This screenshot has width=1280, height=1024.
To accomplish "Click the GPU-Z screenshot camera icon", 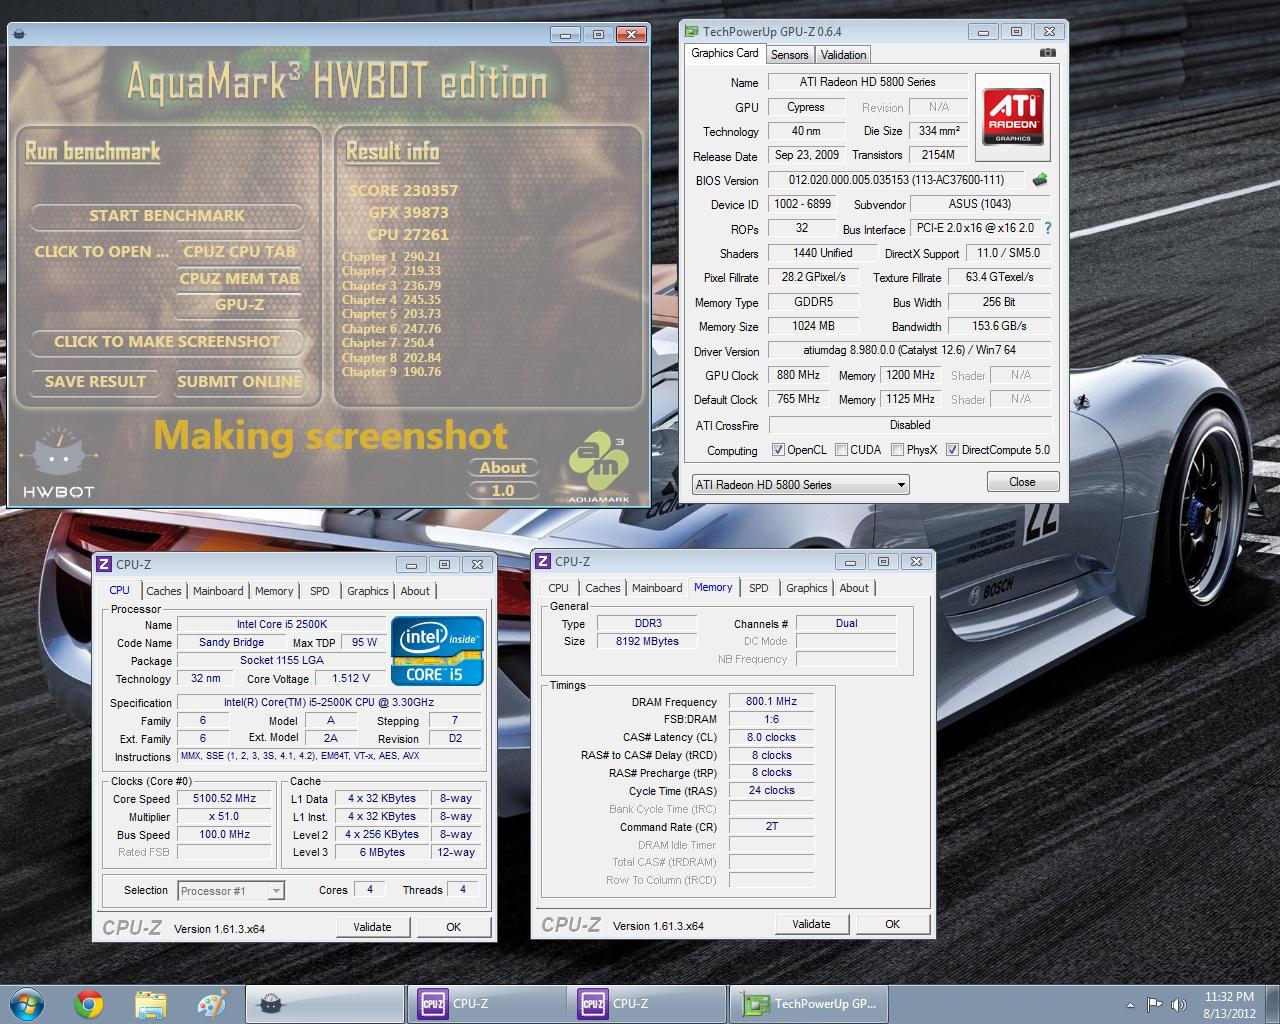I will 1047,53.
